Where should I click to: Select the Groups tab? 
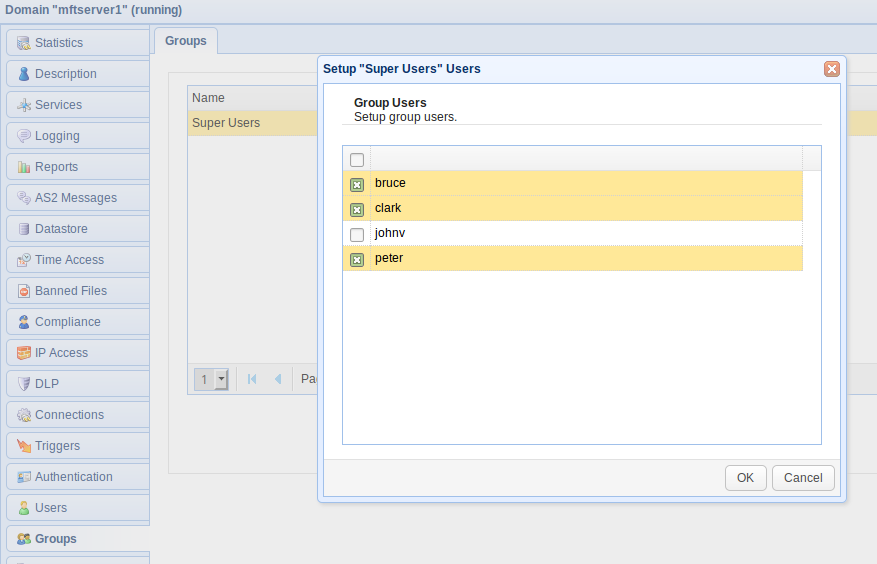pyautogui.click(x=186, y=41)
